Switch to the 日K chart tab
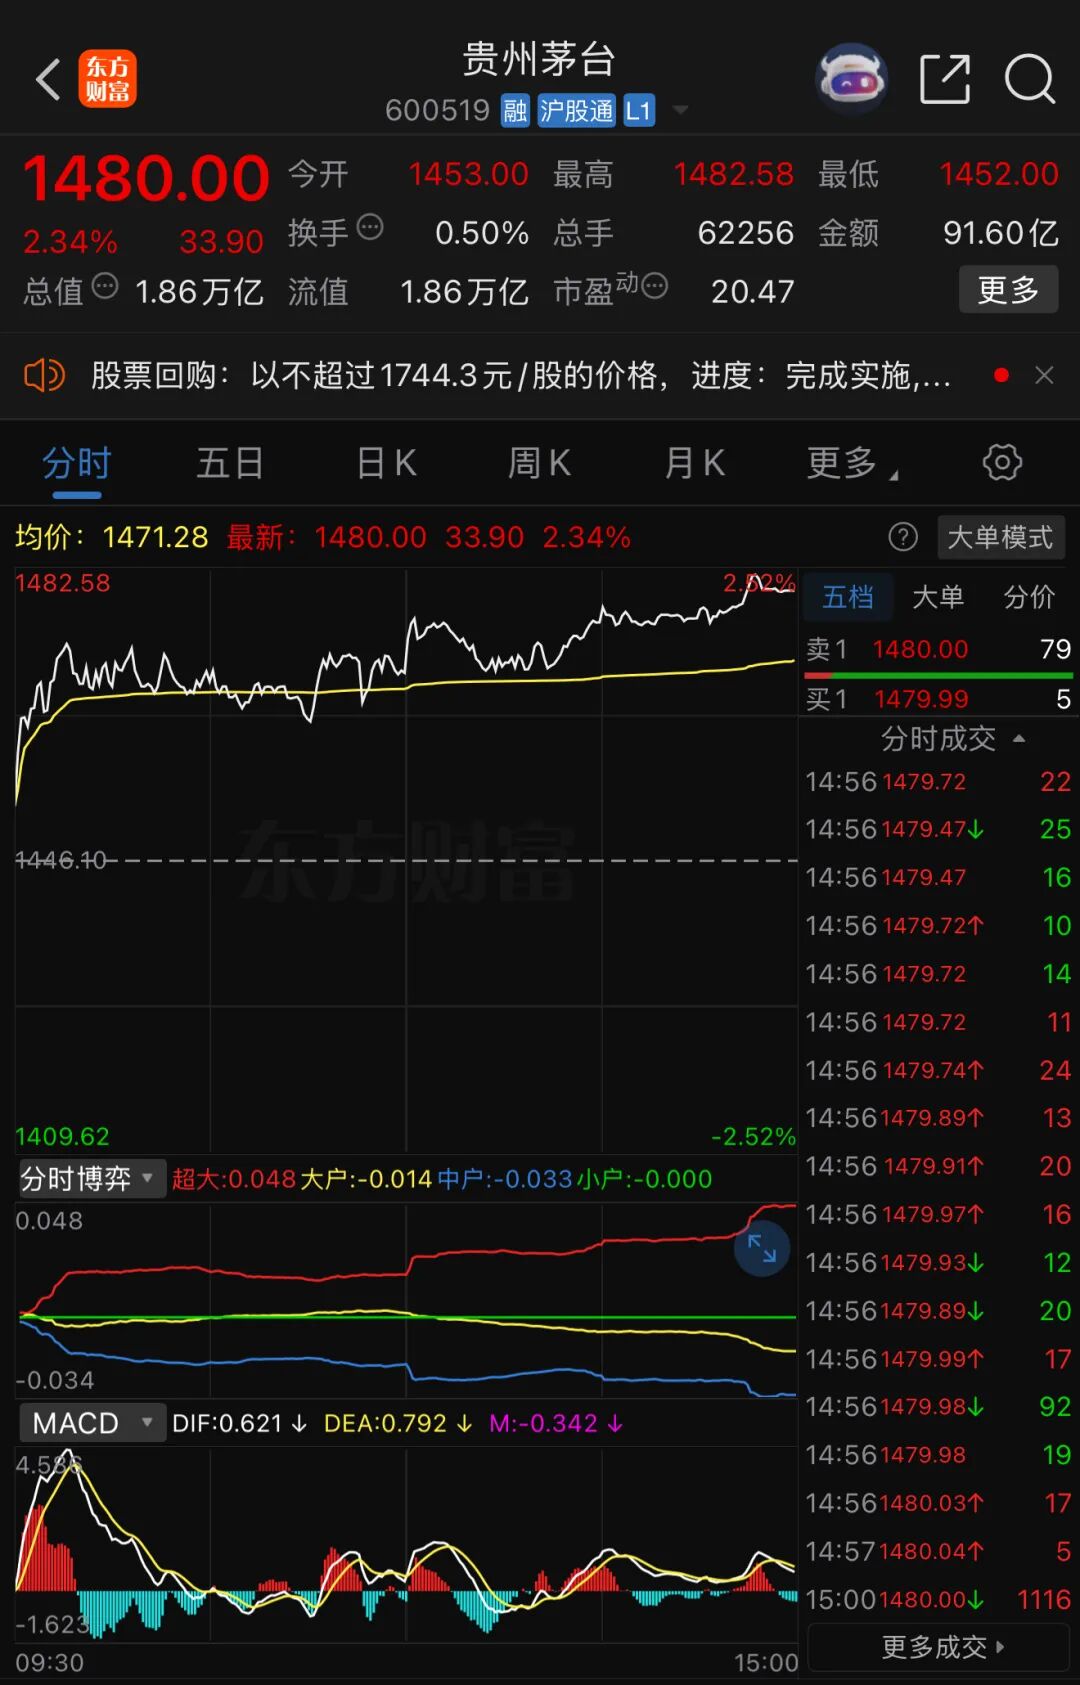 pos(386,464)
